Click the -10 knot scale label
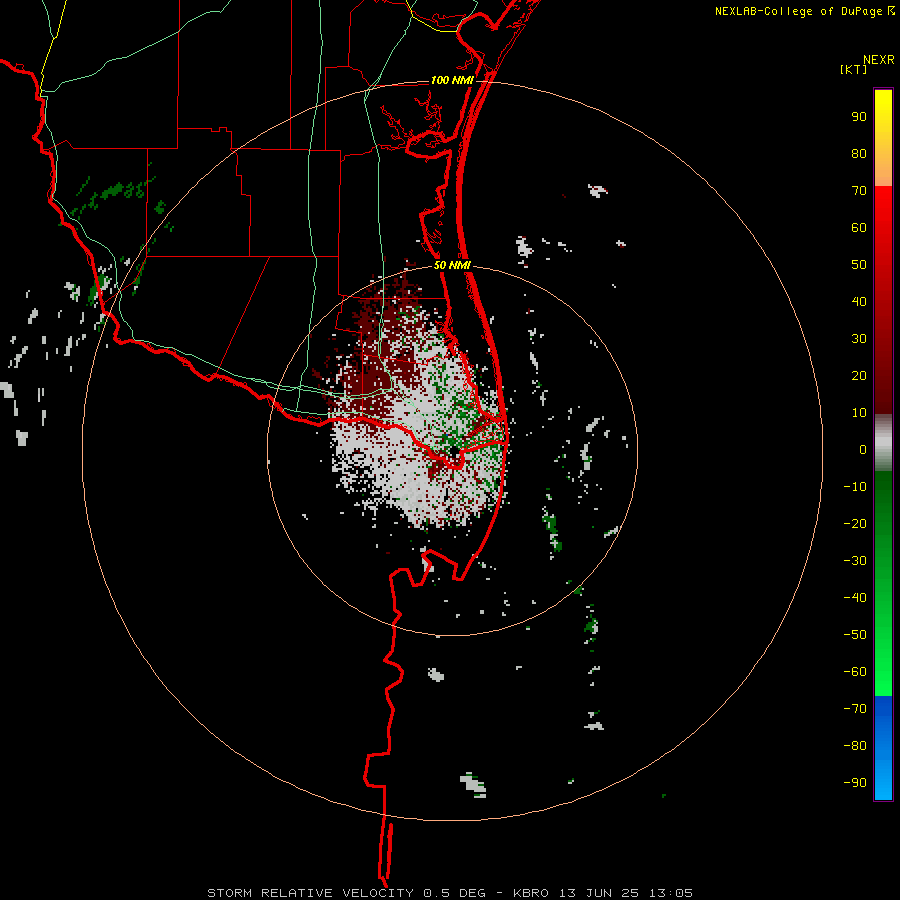 pyautogui.click(x=855, y=487)
